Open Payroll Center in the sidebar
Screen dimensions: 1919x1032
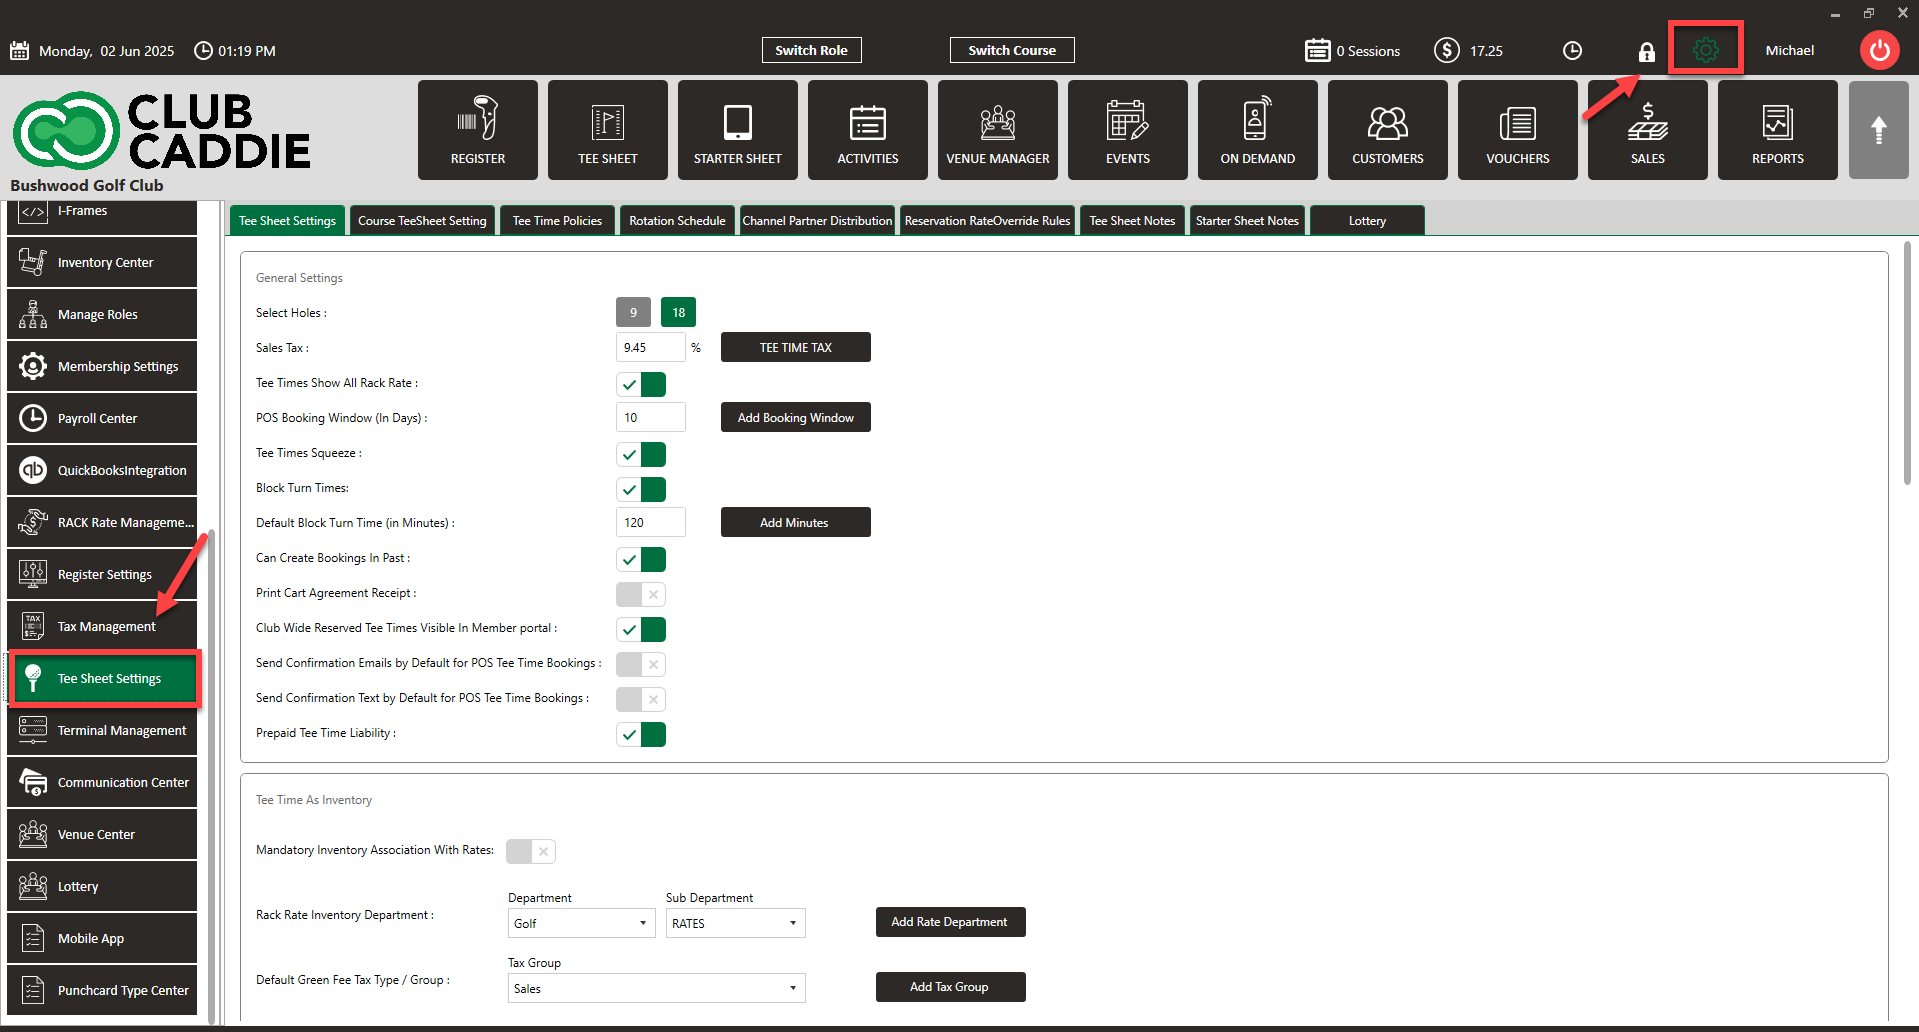[102, 418]
